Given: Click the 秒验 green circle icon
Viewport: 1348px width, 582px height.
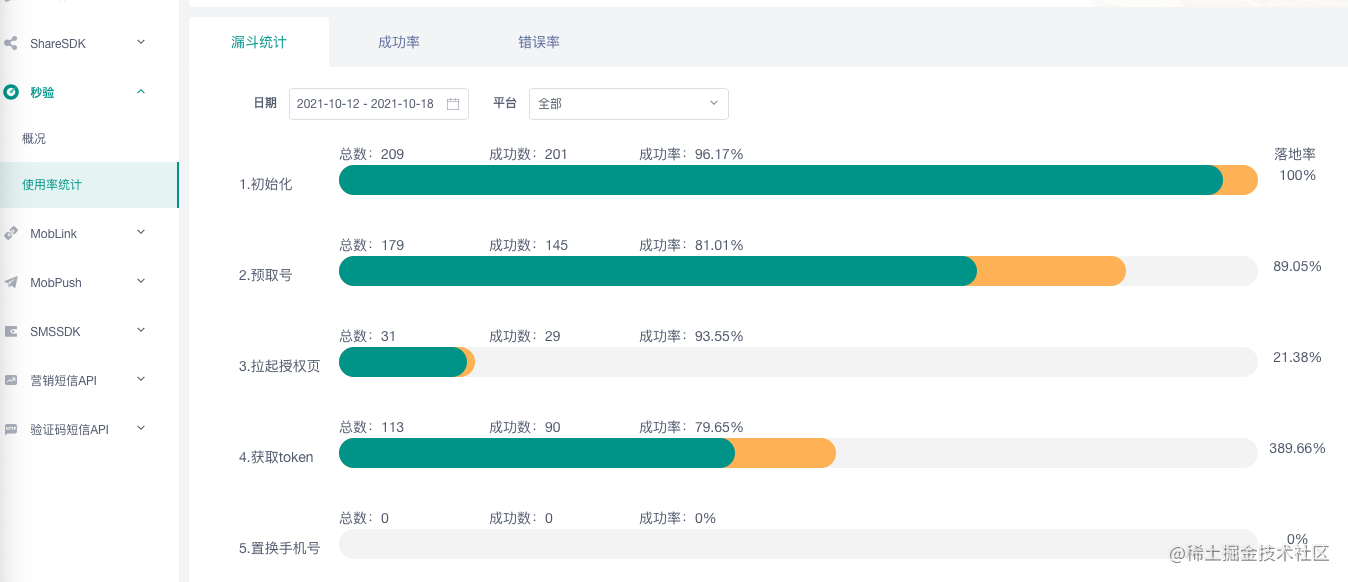Looking at the screenshot, I should click(11, 92).
